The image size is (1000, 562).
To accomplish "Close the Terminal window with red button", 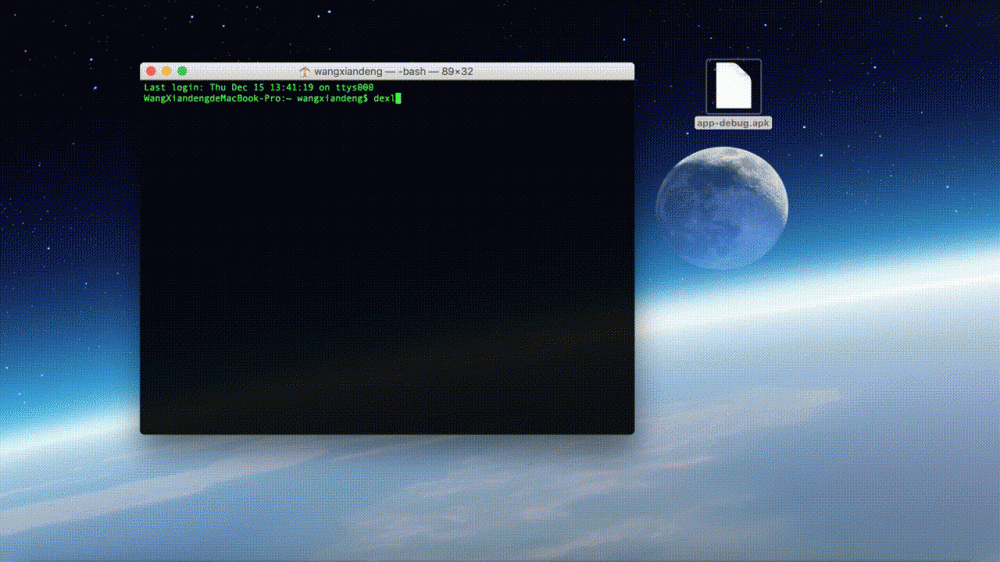I will (x=151, y=71).
